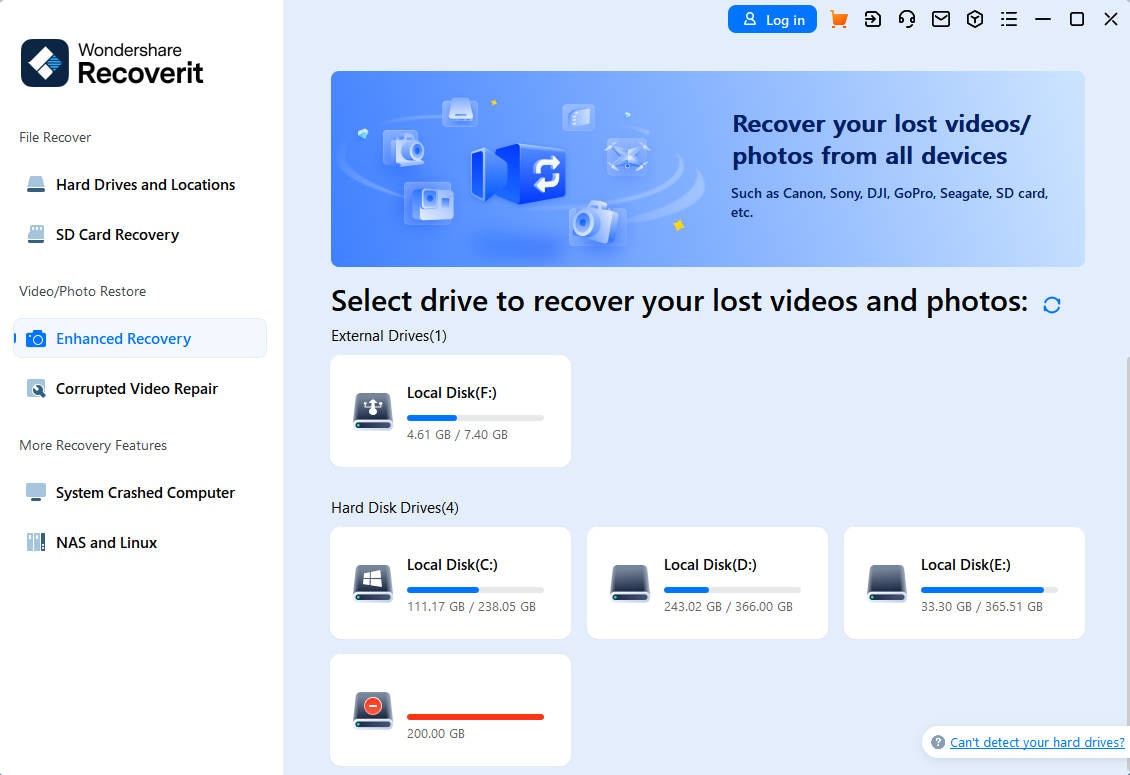Viewport: 1130px width, 775px height.
Task: Click the 200.00 GB size label
Action: pyautogui.click(x=436, y=733)
